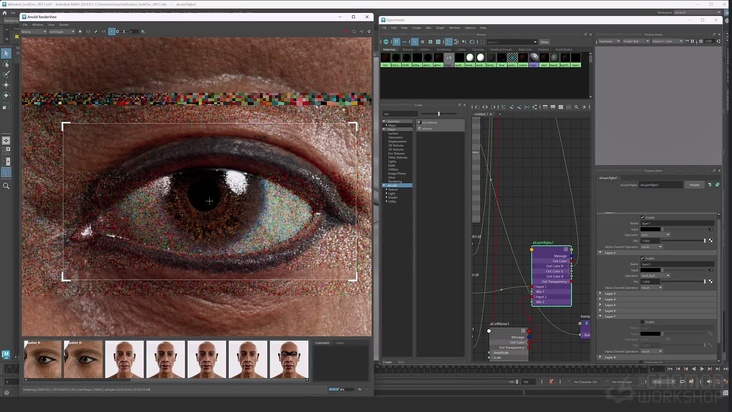Click the Layer 1 Input black color swatch
Viewport: 732px width, 412px height.
coord(650,229)
